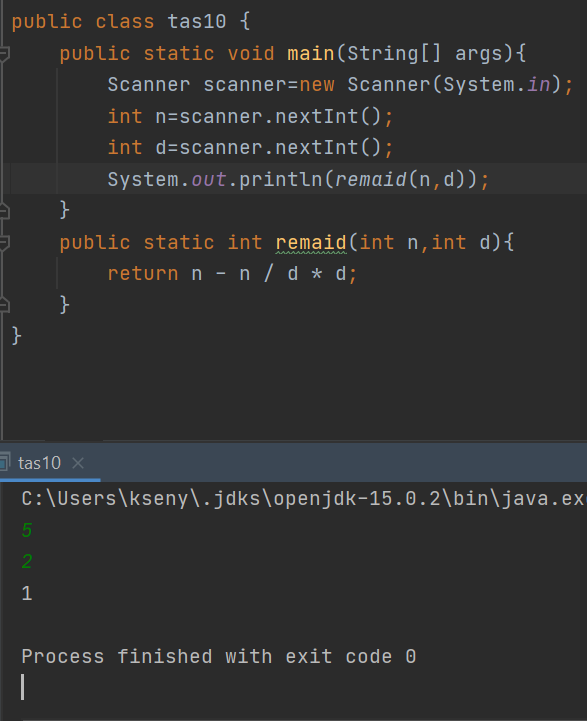Click the 'public class tas10 {' line
The height and width of the screenshot is (721, 587).
pyautogui.click(x=131, y=22)
